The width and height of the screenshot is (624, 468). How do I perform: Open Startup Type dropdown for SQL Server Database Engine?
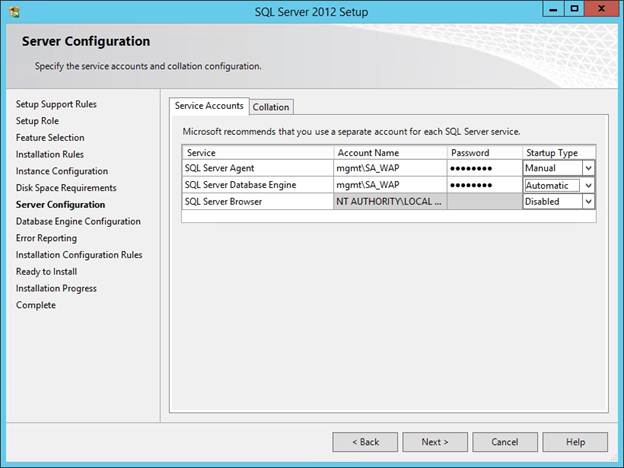(x=588, y=185)
